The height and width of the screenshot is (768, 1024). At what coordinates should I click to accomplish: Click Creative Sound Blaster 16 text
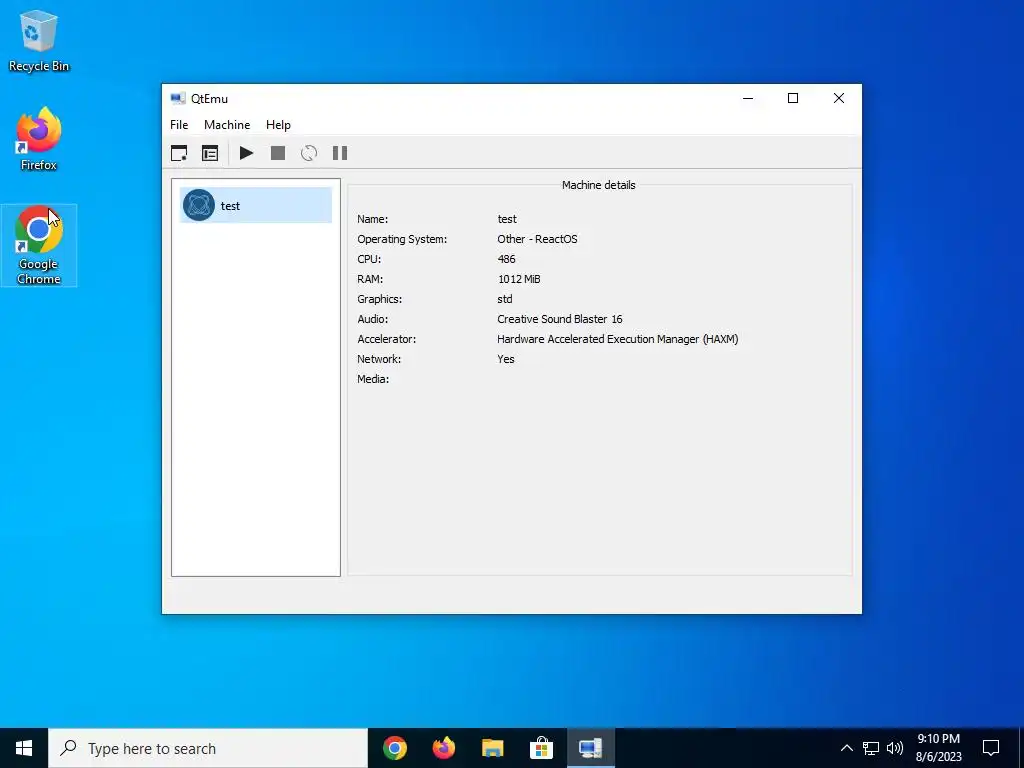[560, 319]
